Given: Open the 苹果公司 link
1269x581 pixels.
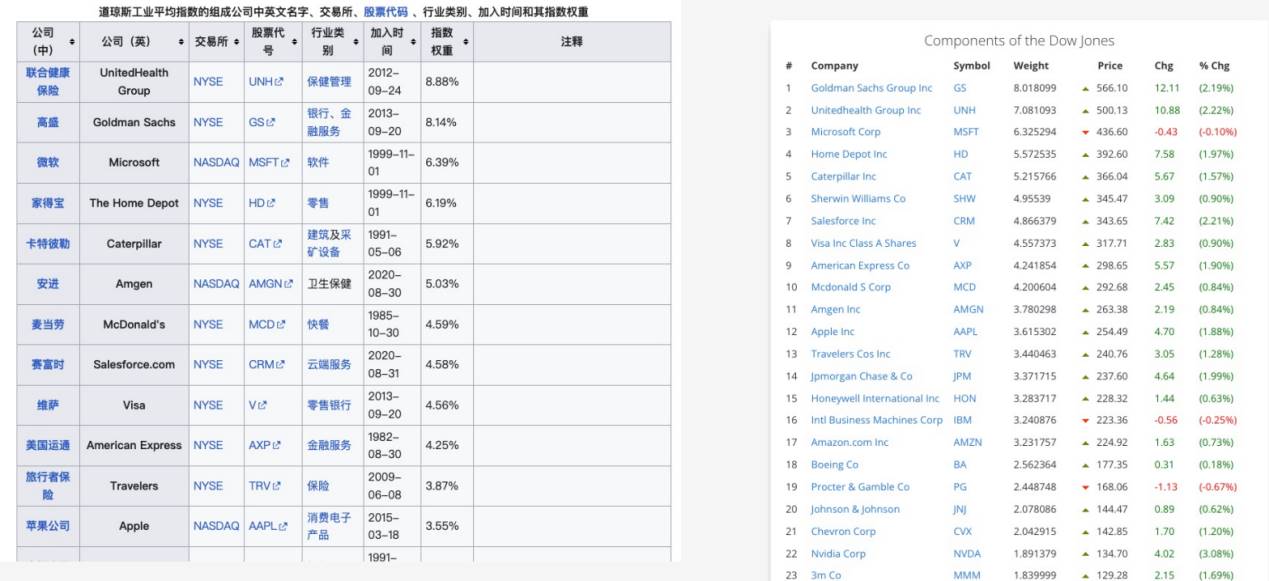Looking at the screenshot, I should [x=48, y=526].
